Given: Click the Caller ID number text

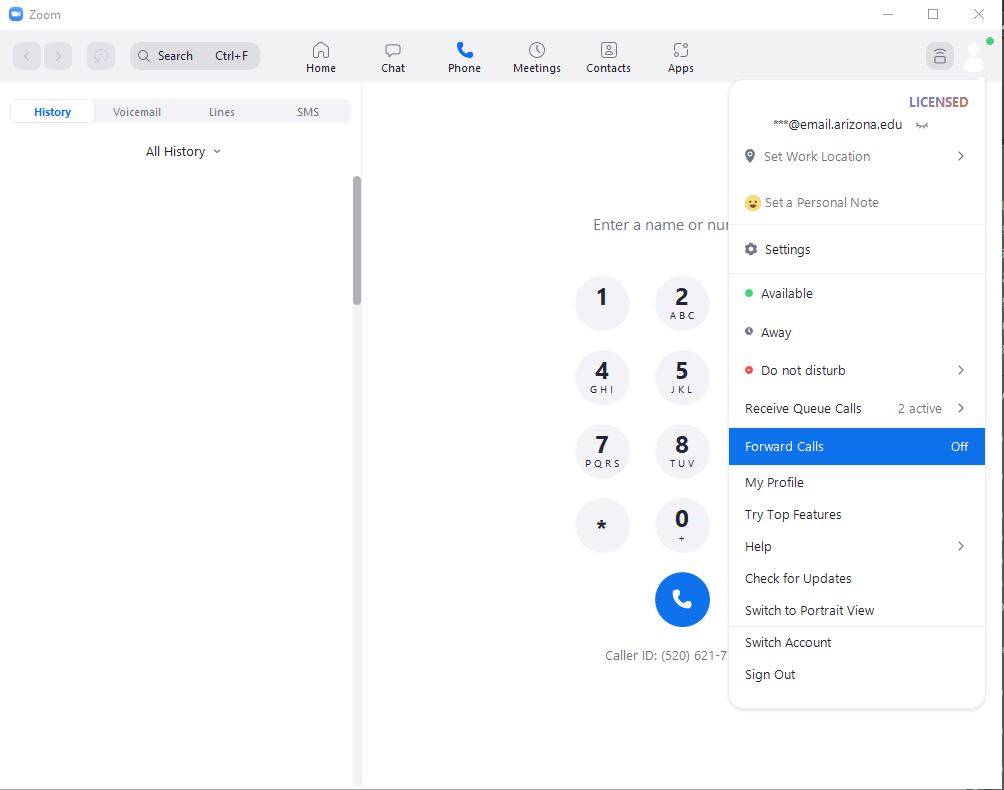Looking at the screenshot, I should (666, 656).
